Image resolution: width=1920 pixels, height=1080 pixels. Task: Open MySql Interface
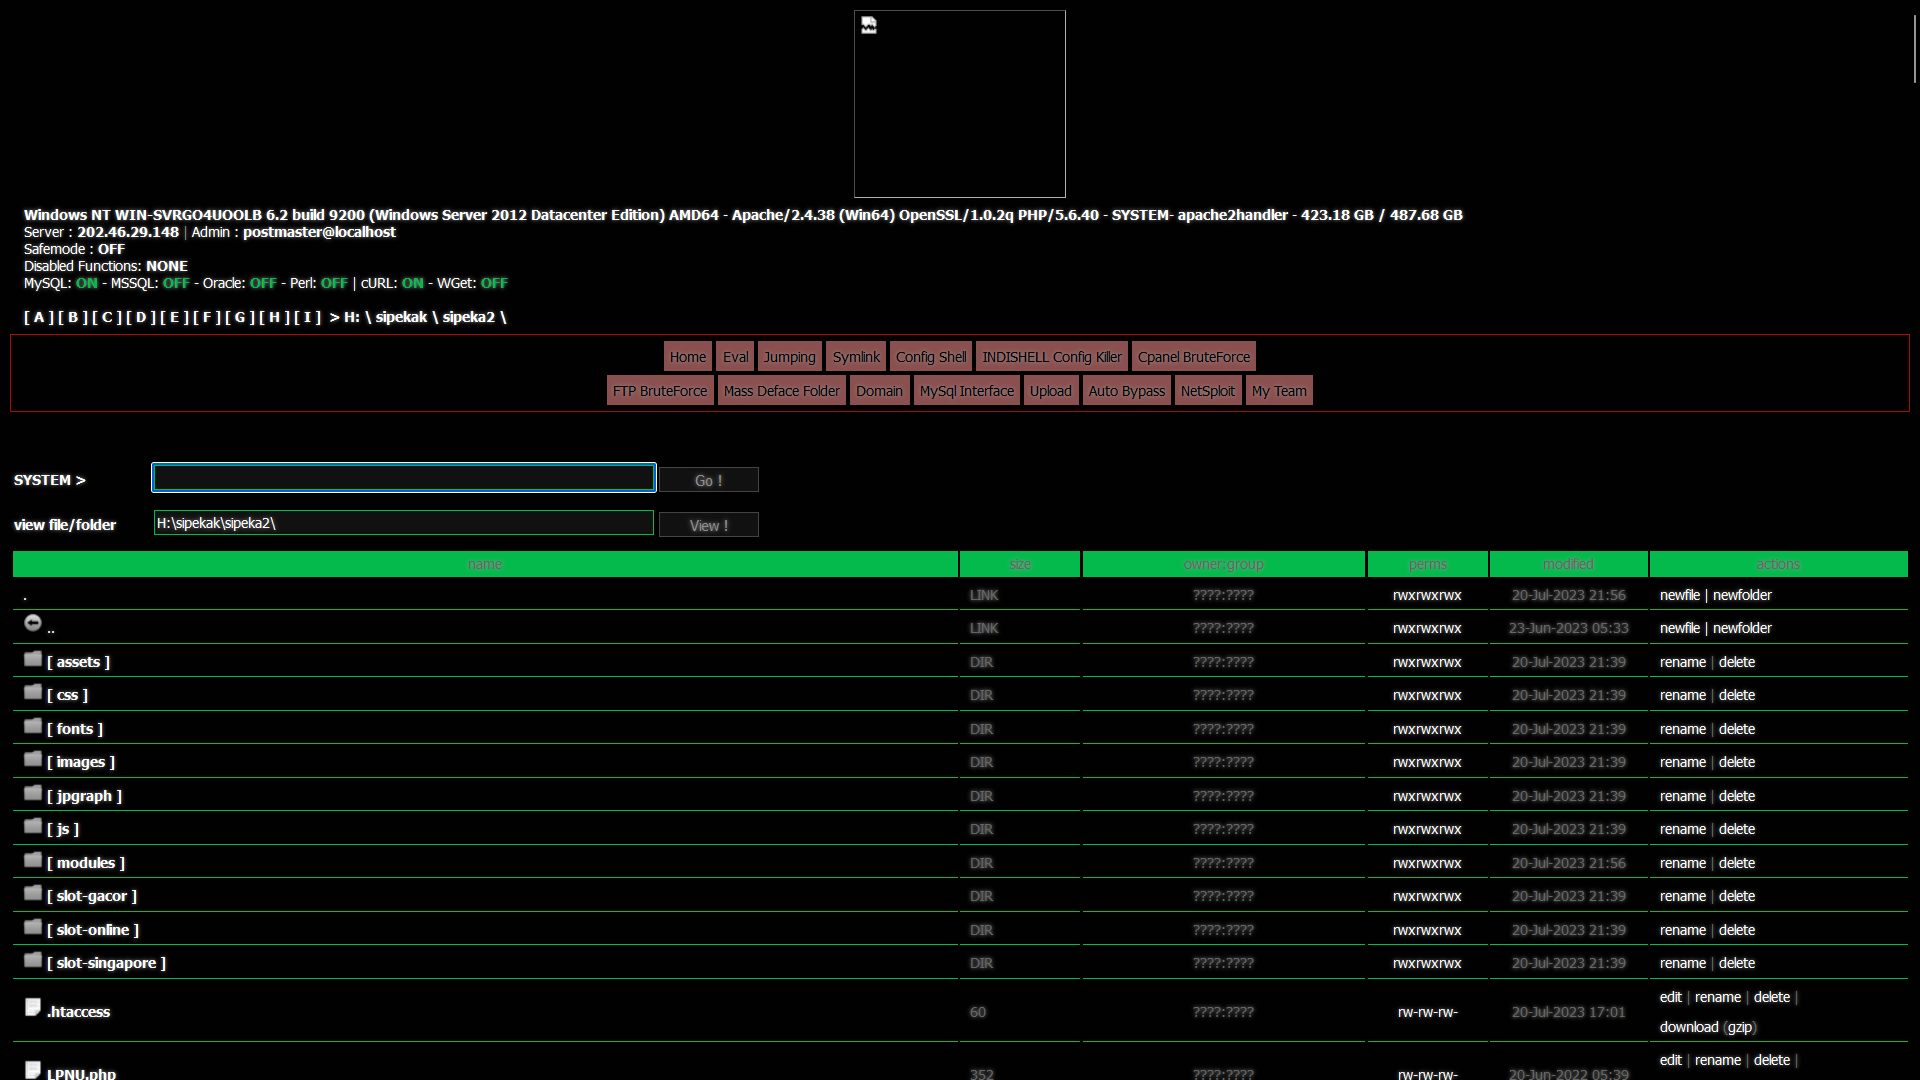[x=967, y=391]
